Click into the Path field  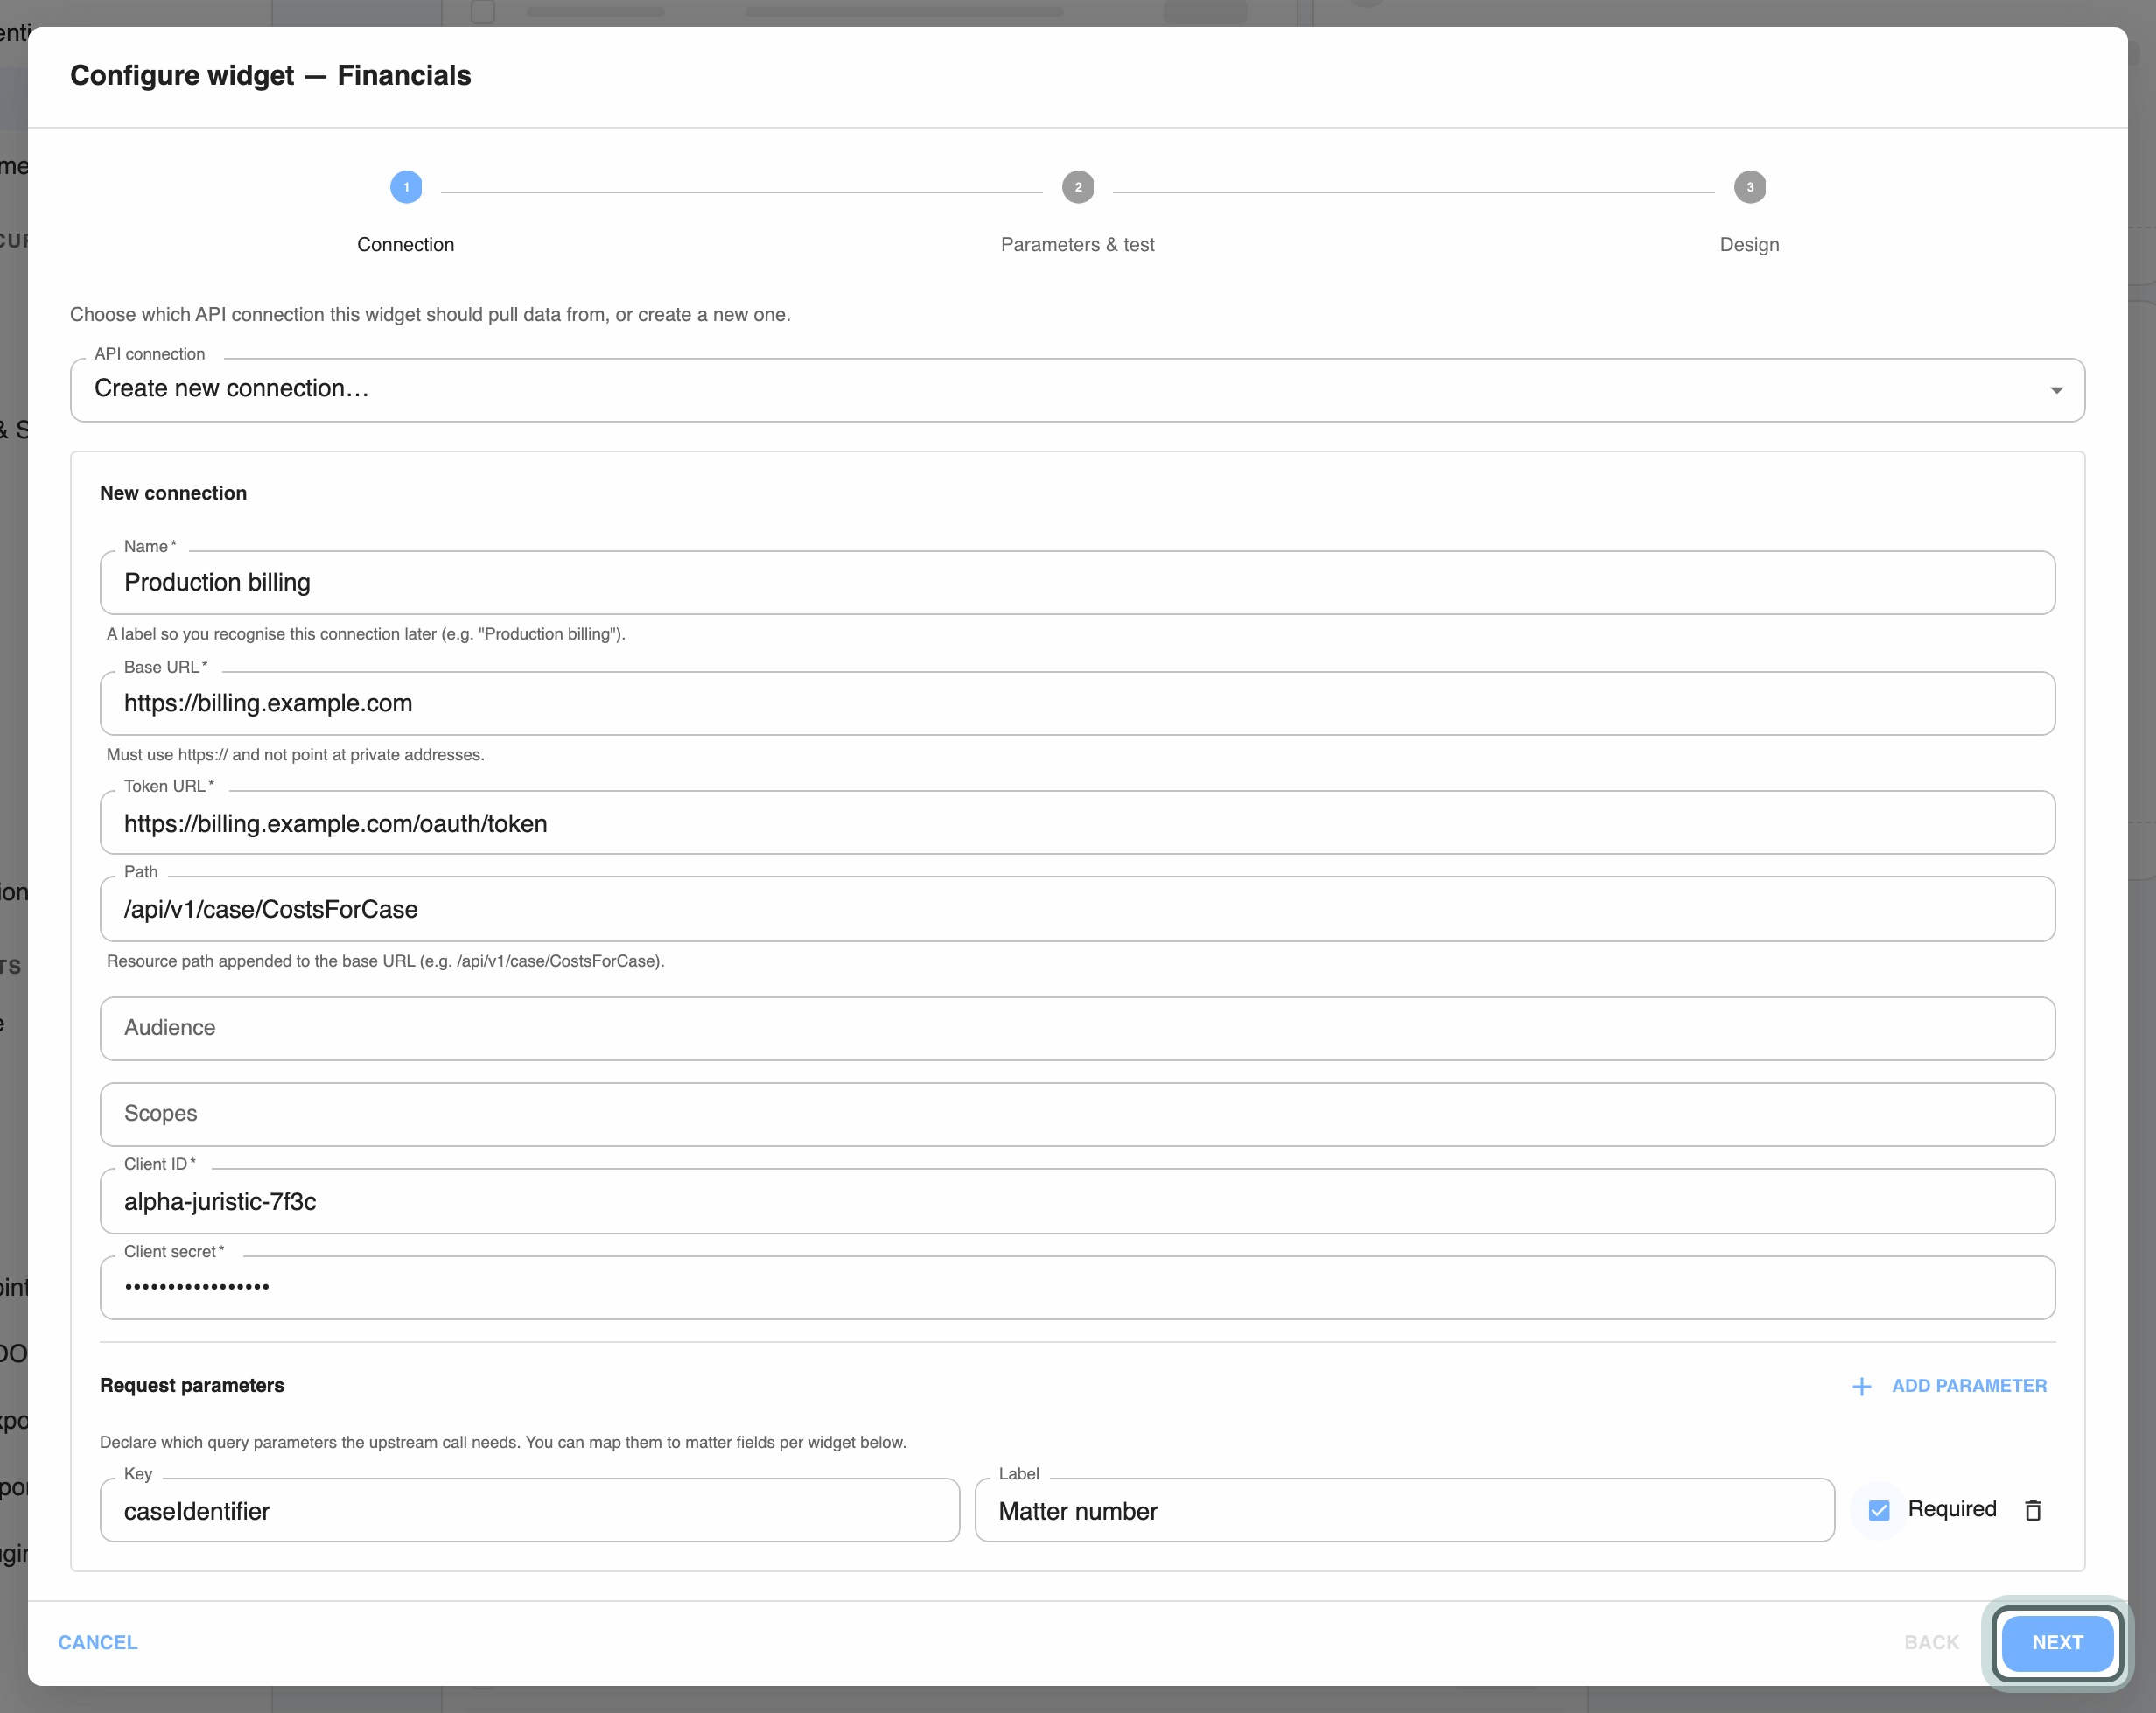[1077, 909]
